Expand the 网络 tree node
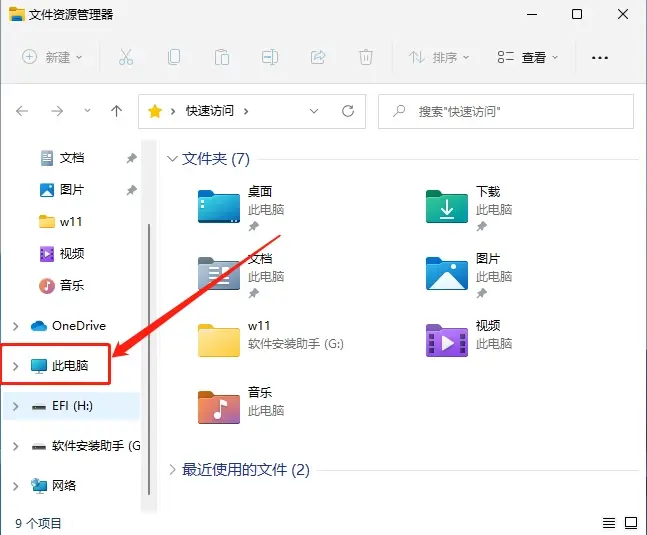The image size is (647, 535). point(16,486)
